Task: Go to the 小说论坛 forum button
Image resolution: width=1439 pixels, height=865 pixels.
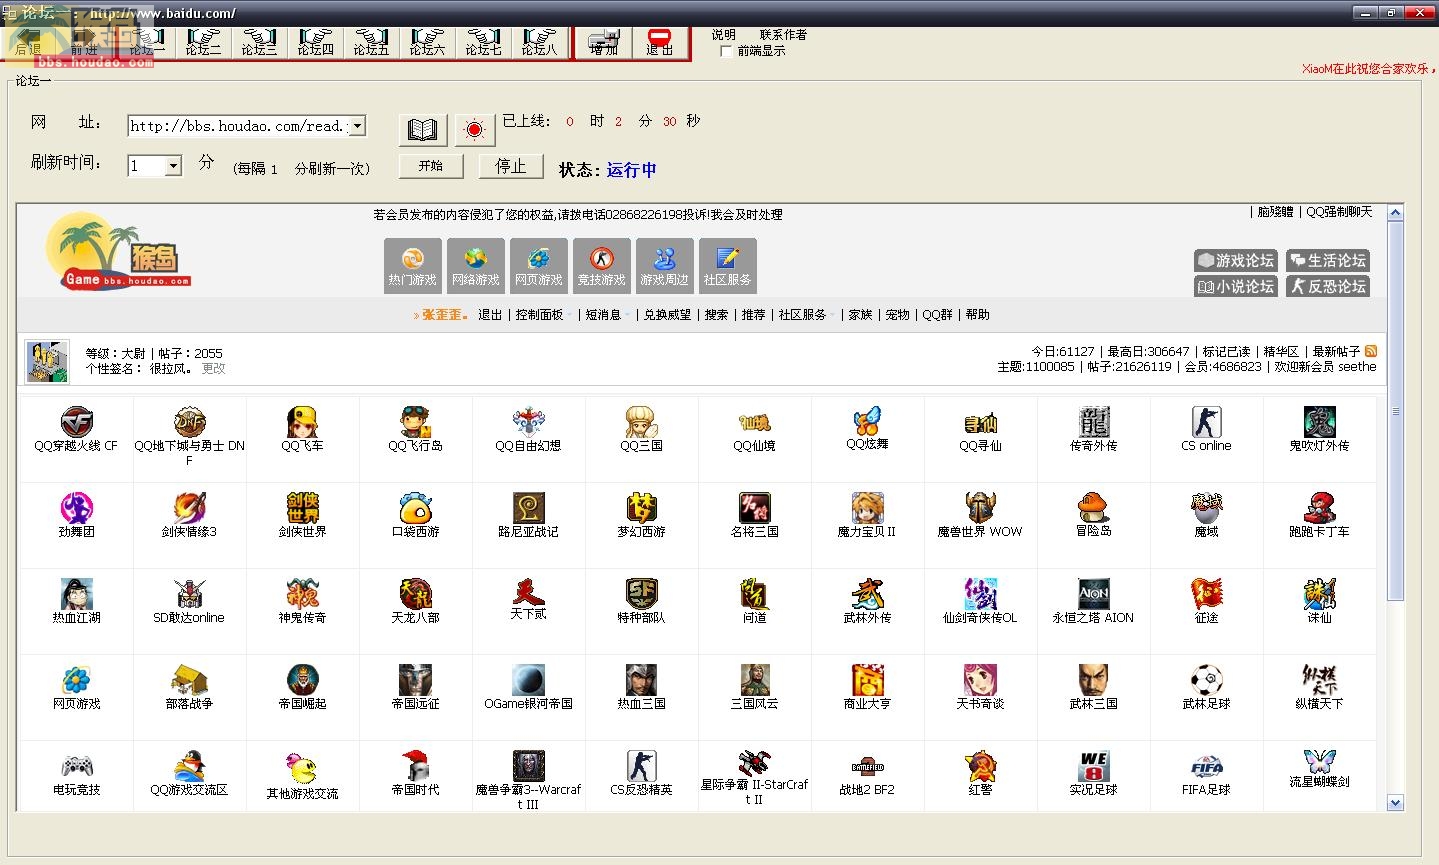Action: (1236, 286)
